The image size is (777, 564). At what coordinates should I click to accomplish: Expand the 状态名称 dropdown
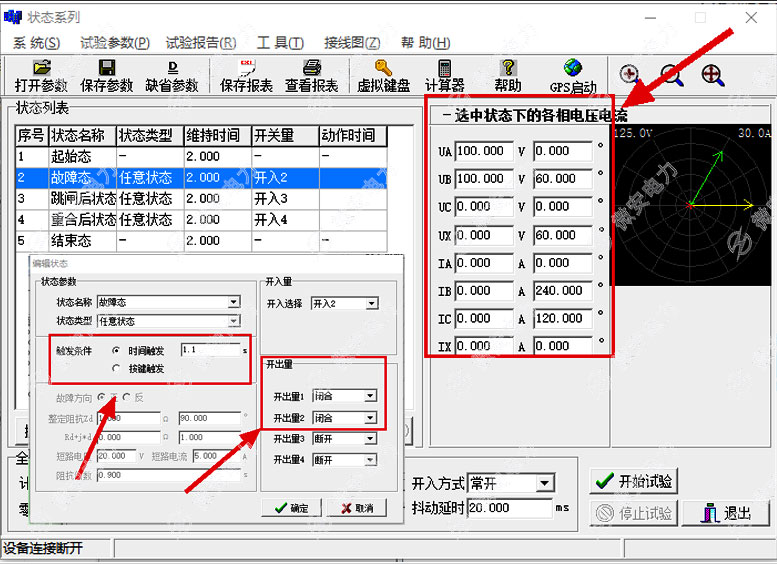click(x=234, y=302)
